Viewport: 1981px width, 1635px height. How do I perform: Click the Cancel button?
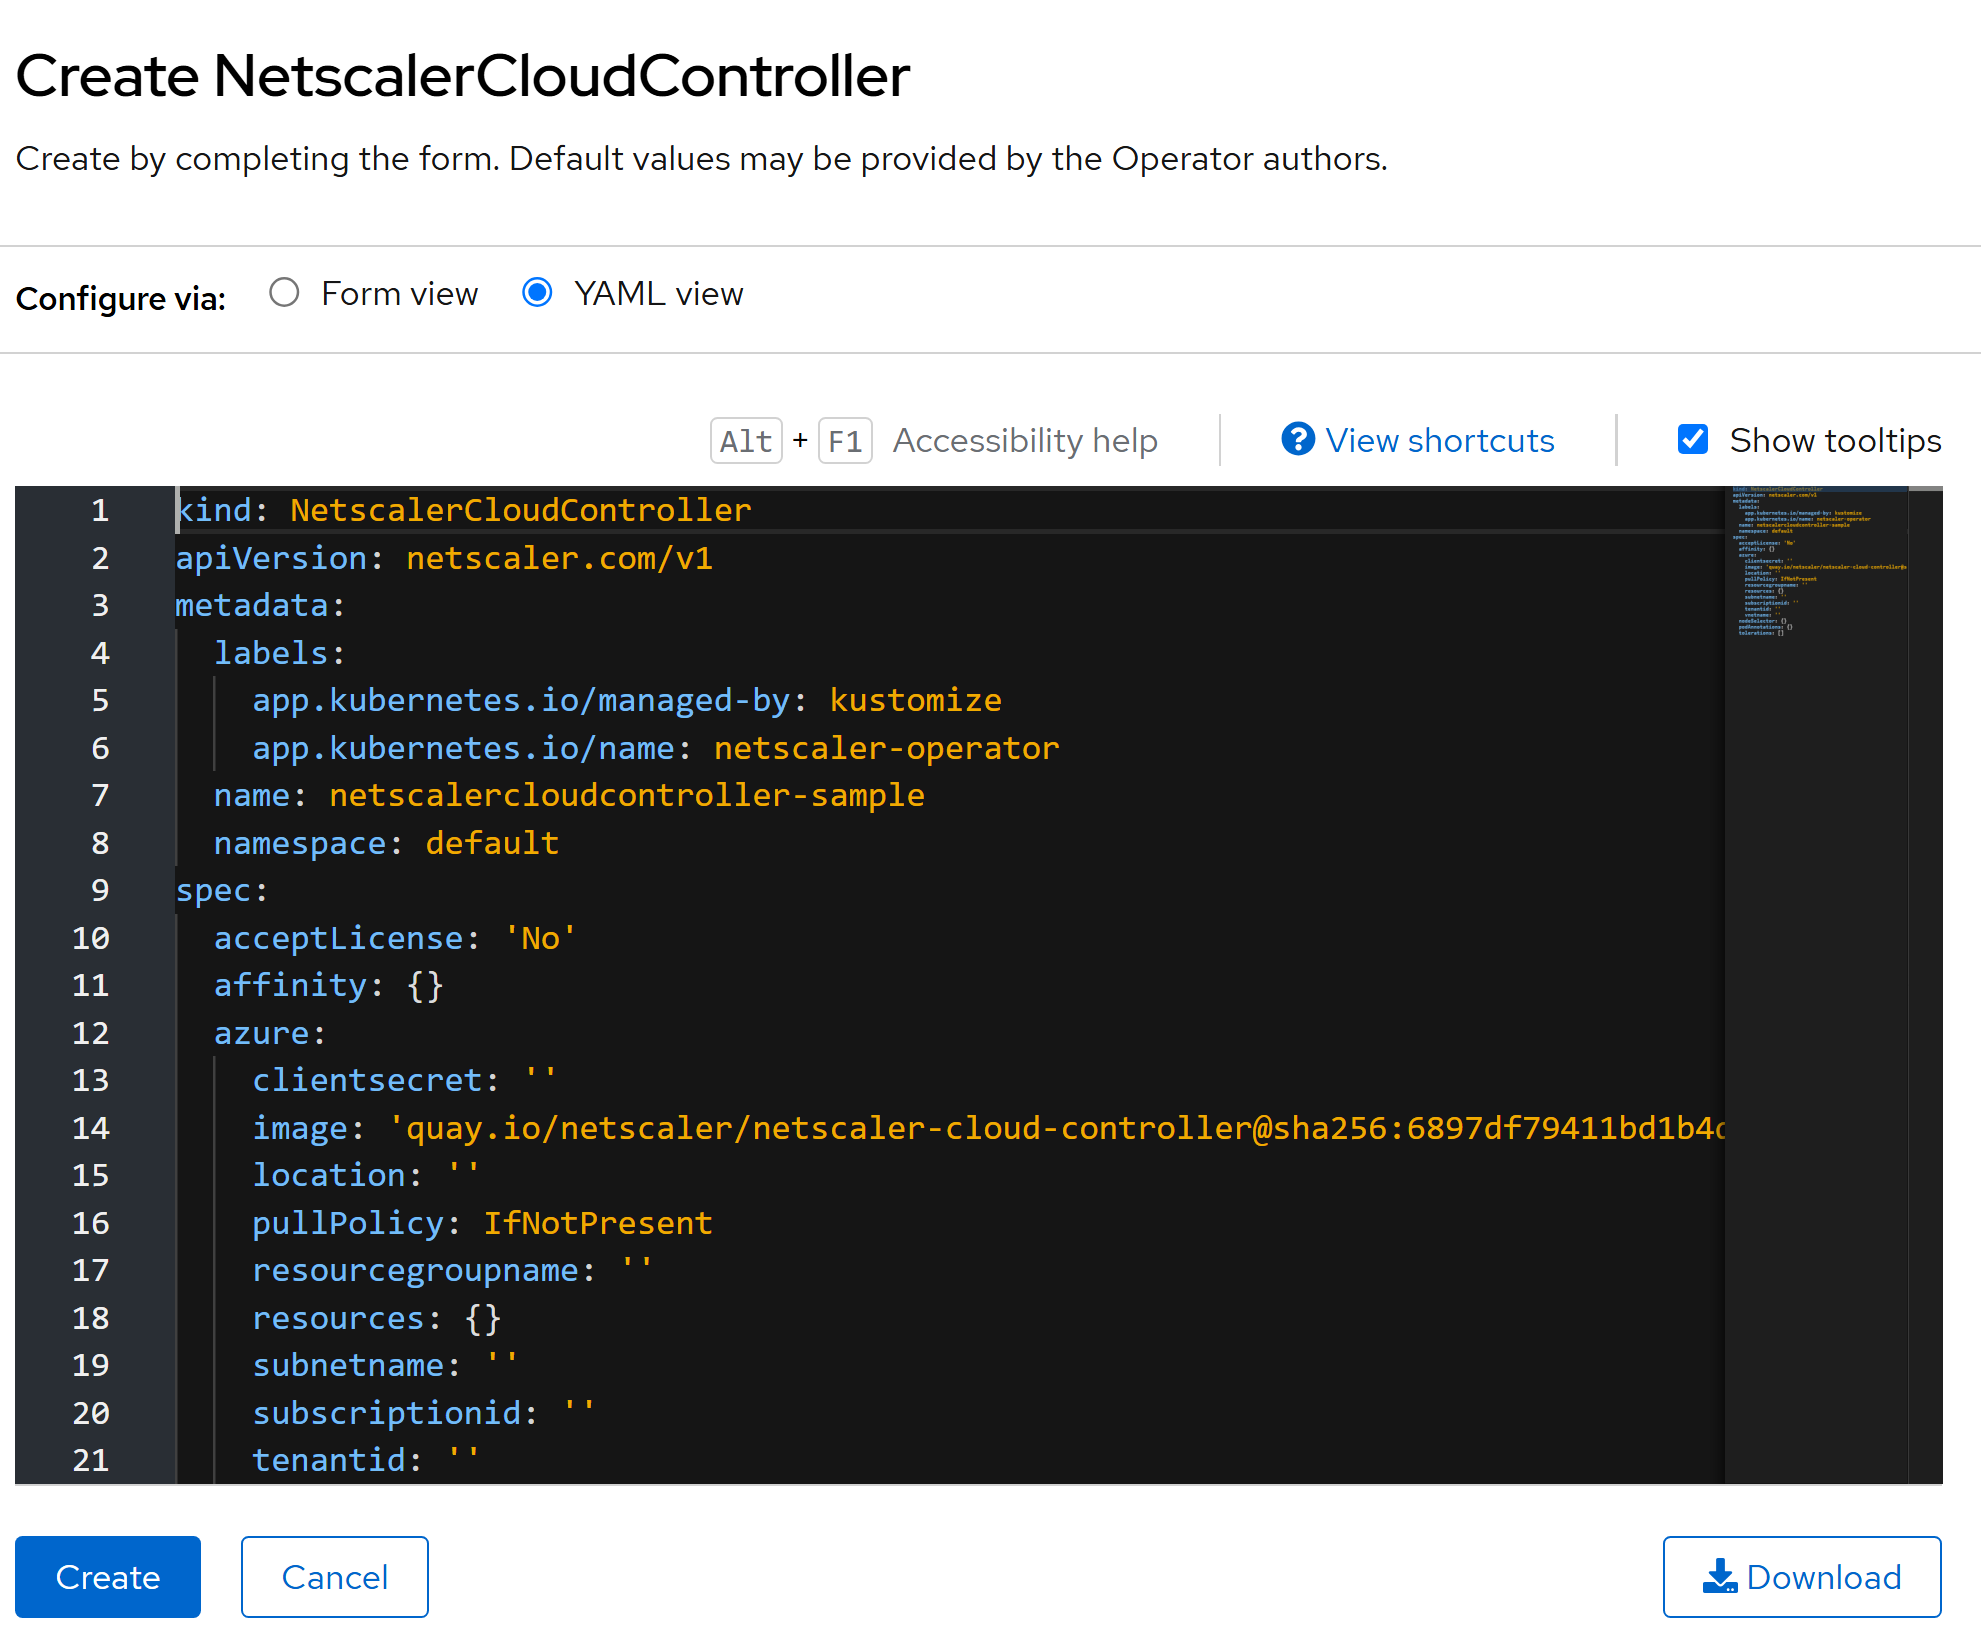point(335,1577)
